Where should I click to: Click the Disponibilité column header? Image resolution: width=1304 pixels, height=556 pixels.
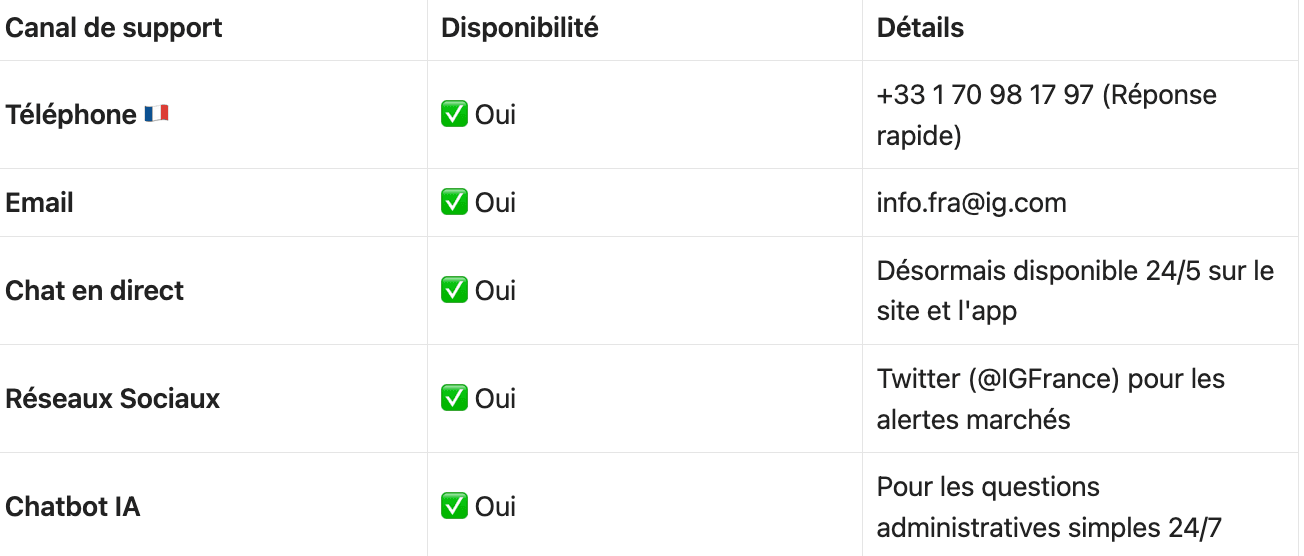point(520,28)
